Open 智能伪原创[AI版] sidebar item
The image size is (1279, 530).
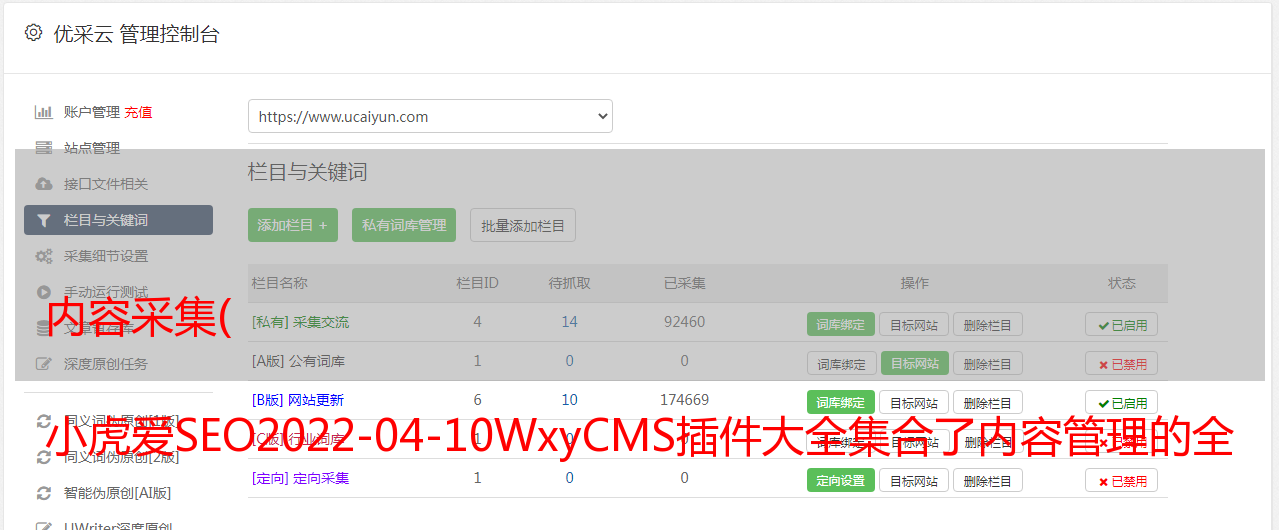coord(118,493)
